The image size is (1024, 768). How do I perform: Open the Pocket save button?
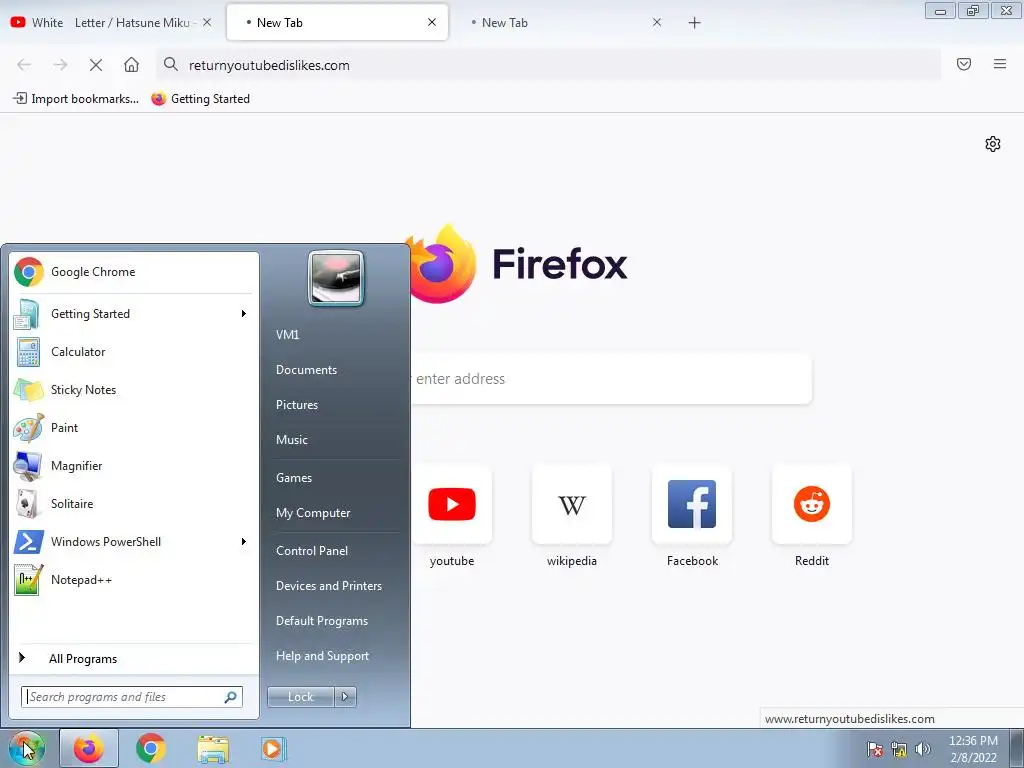point(964,64)
